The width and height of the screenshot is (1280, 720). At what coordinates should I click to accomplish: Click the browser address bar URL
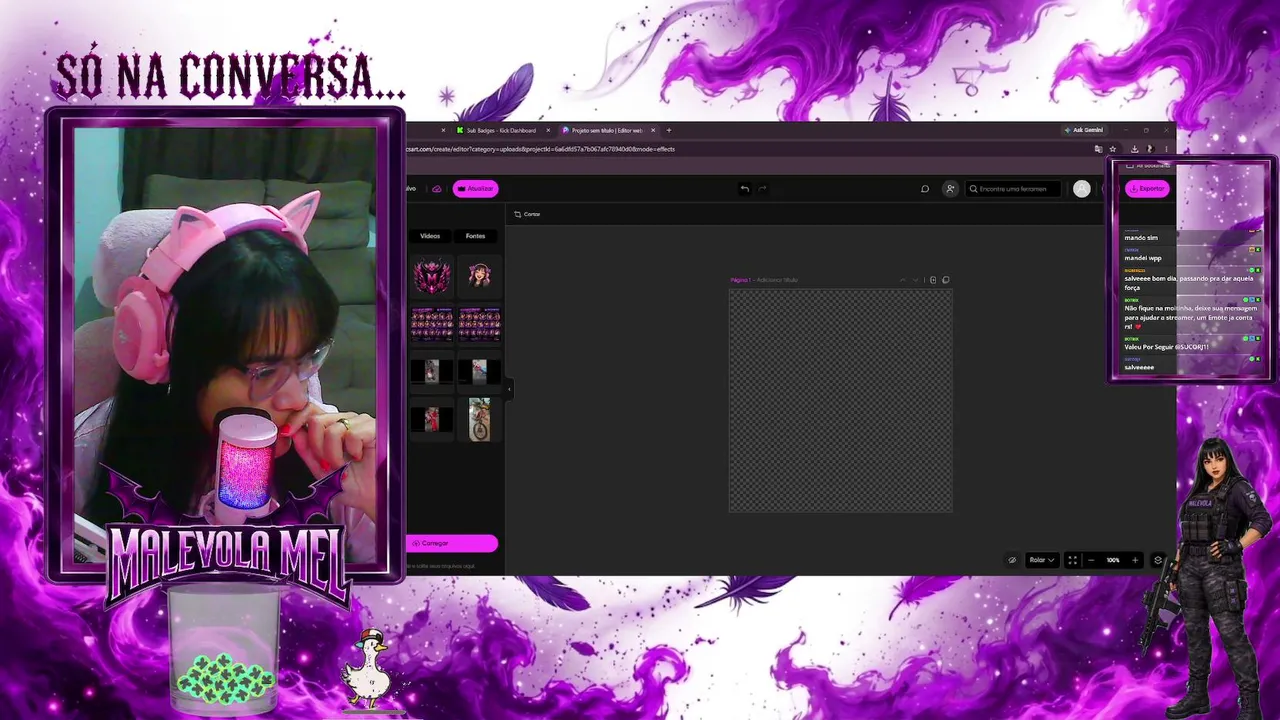pos(540,149)
